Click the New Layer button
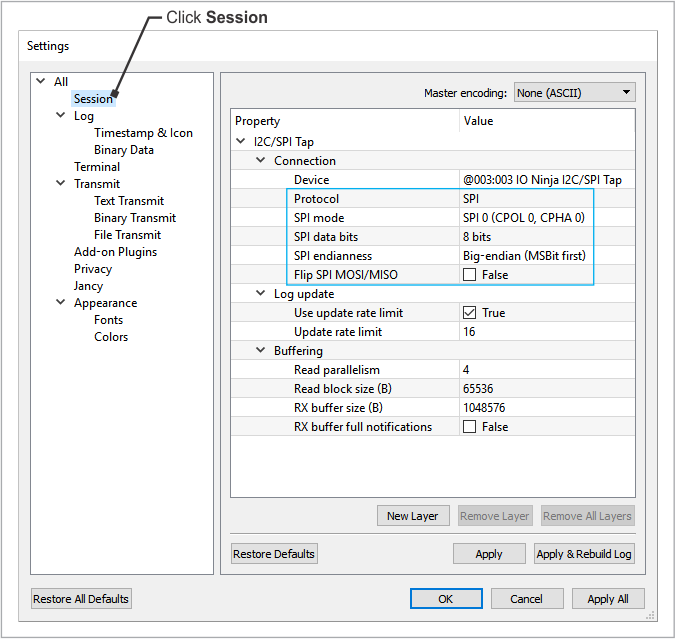 [x=413, y=516]
